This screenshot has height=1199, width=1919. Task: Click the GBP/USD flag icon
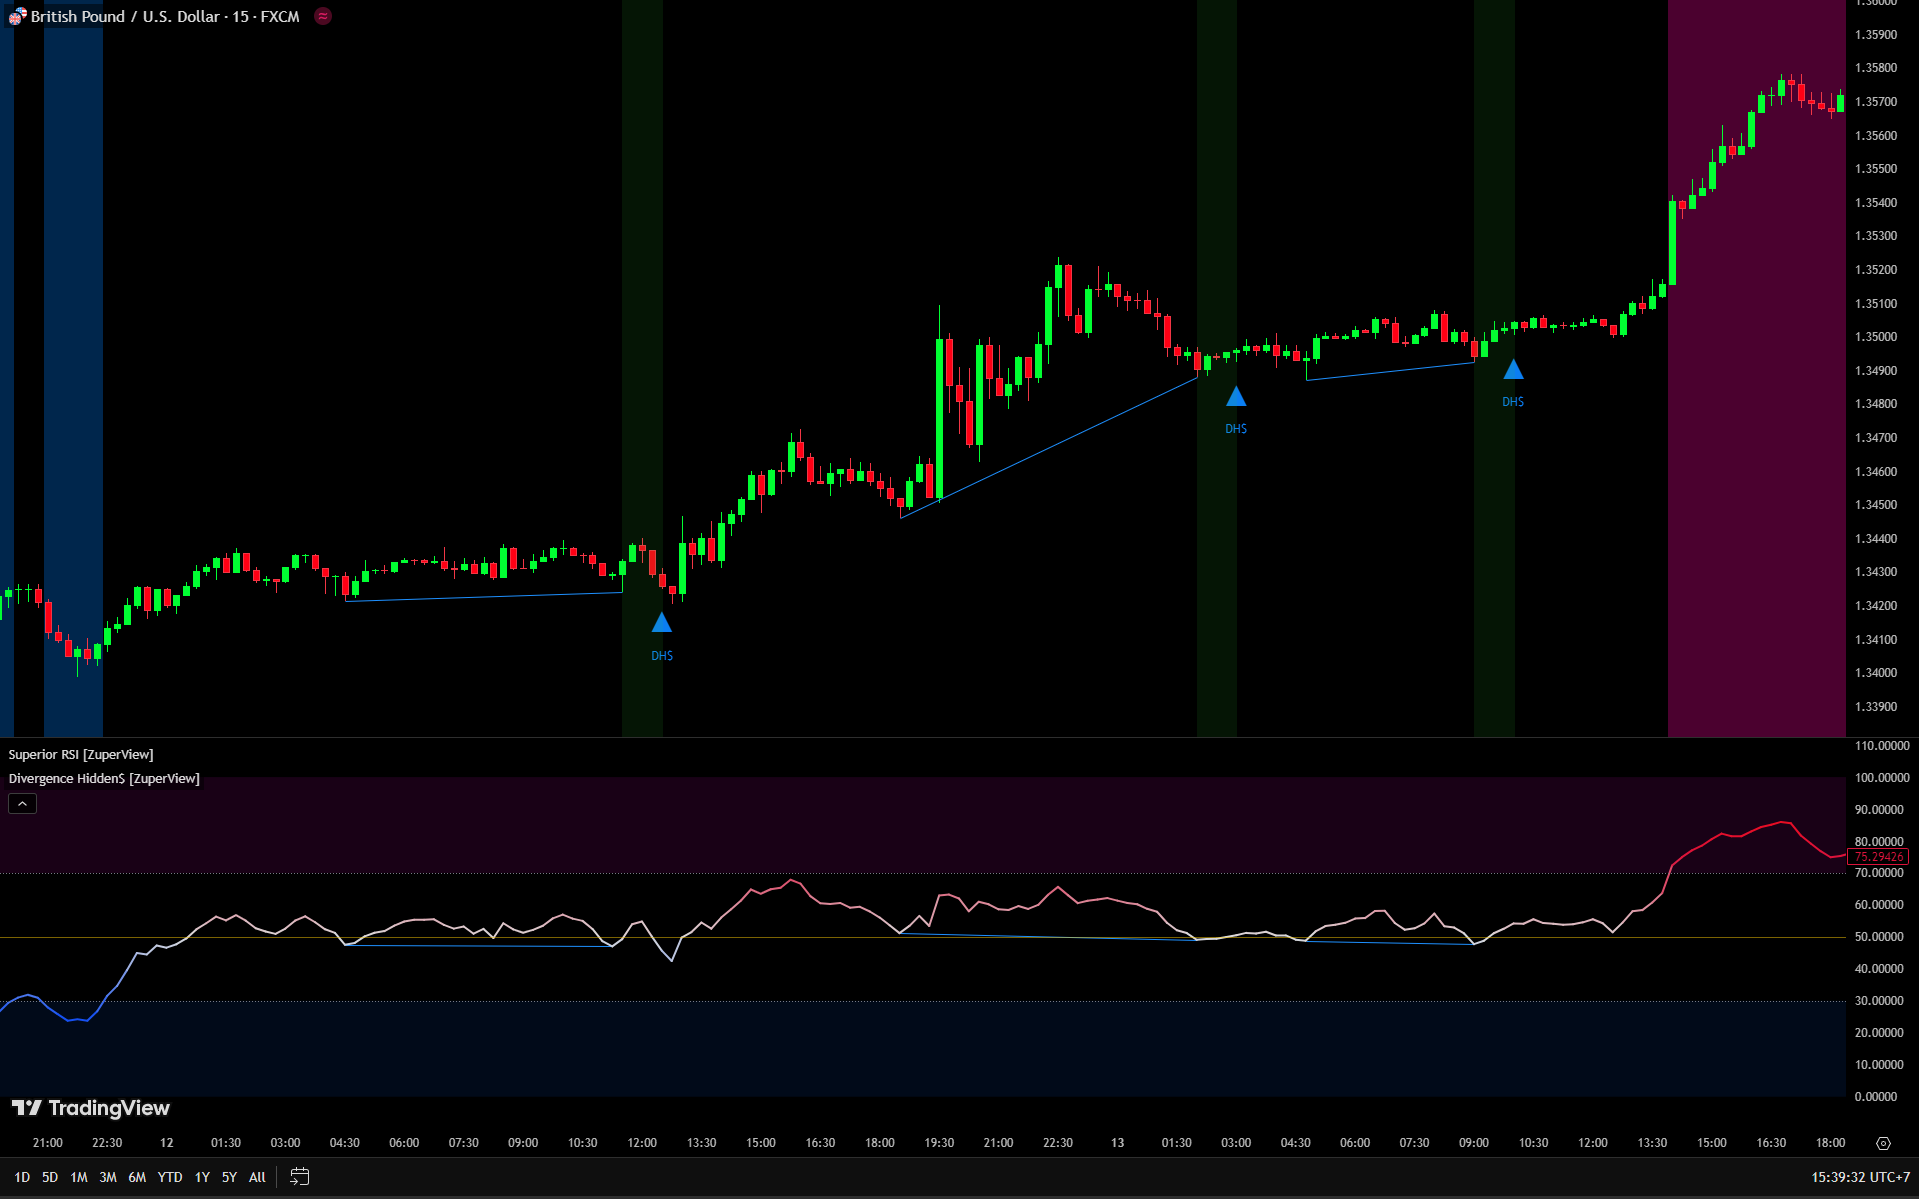tap(17, 16)
